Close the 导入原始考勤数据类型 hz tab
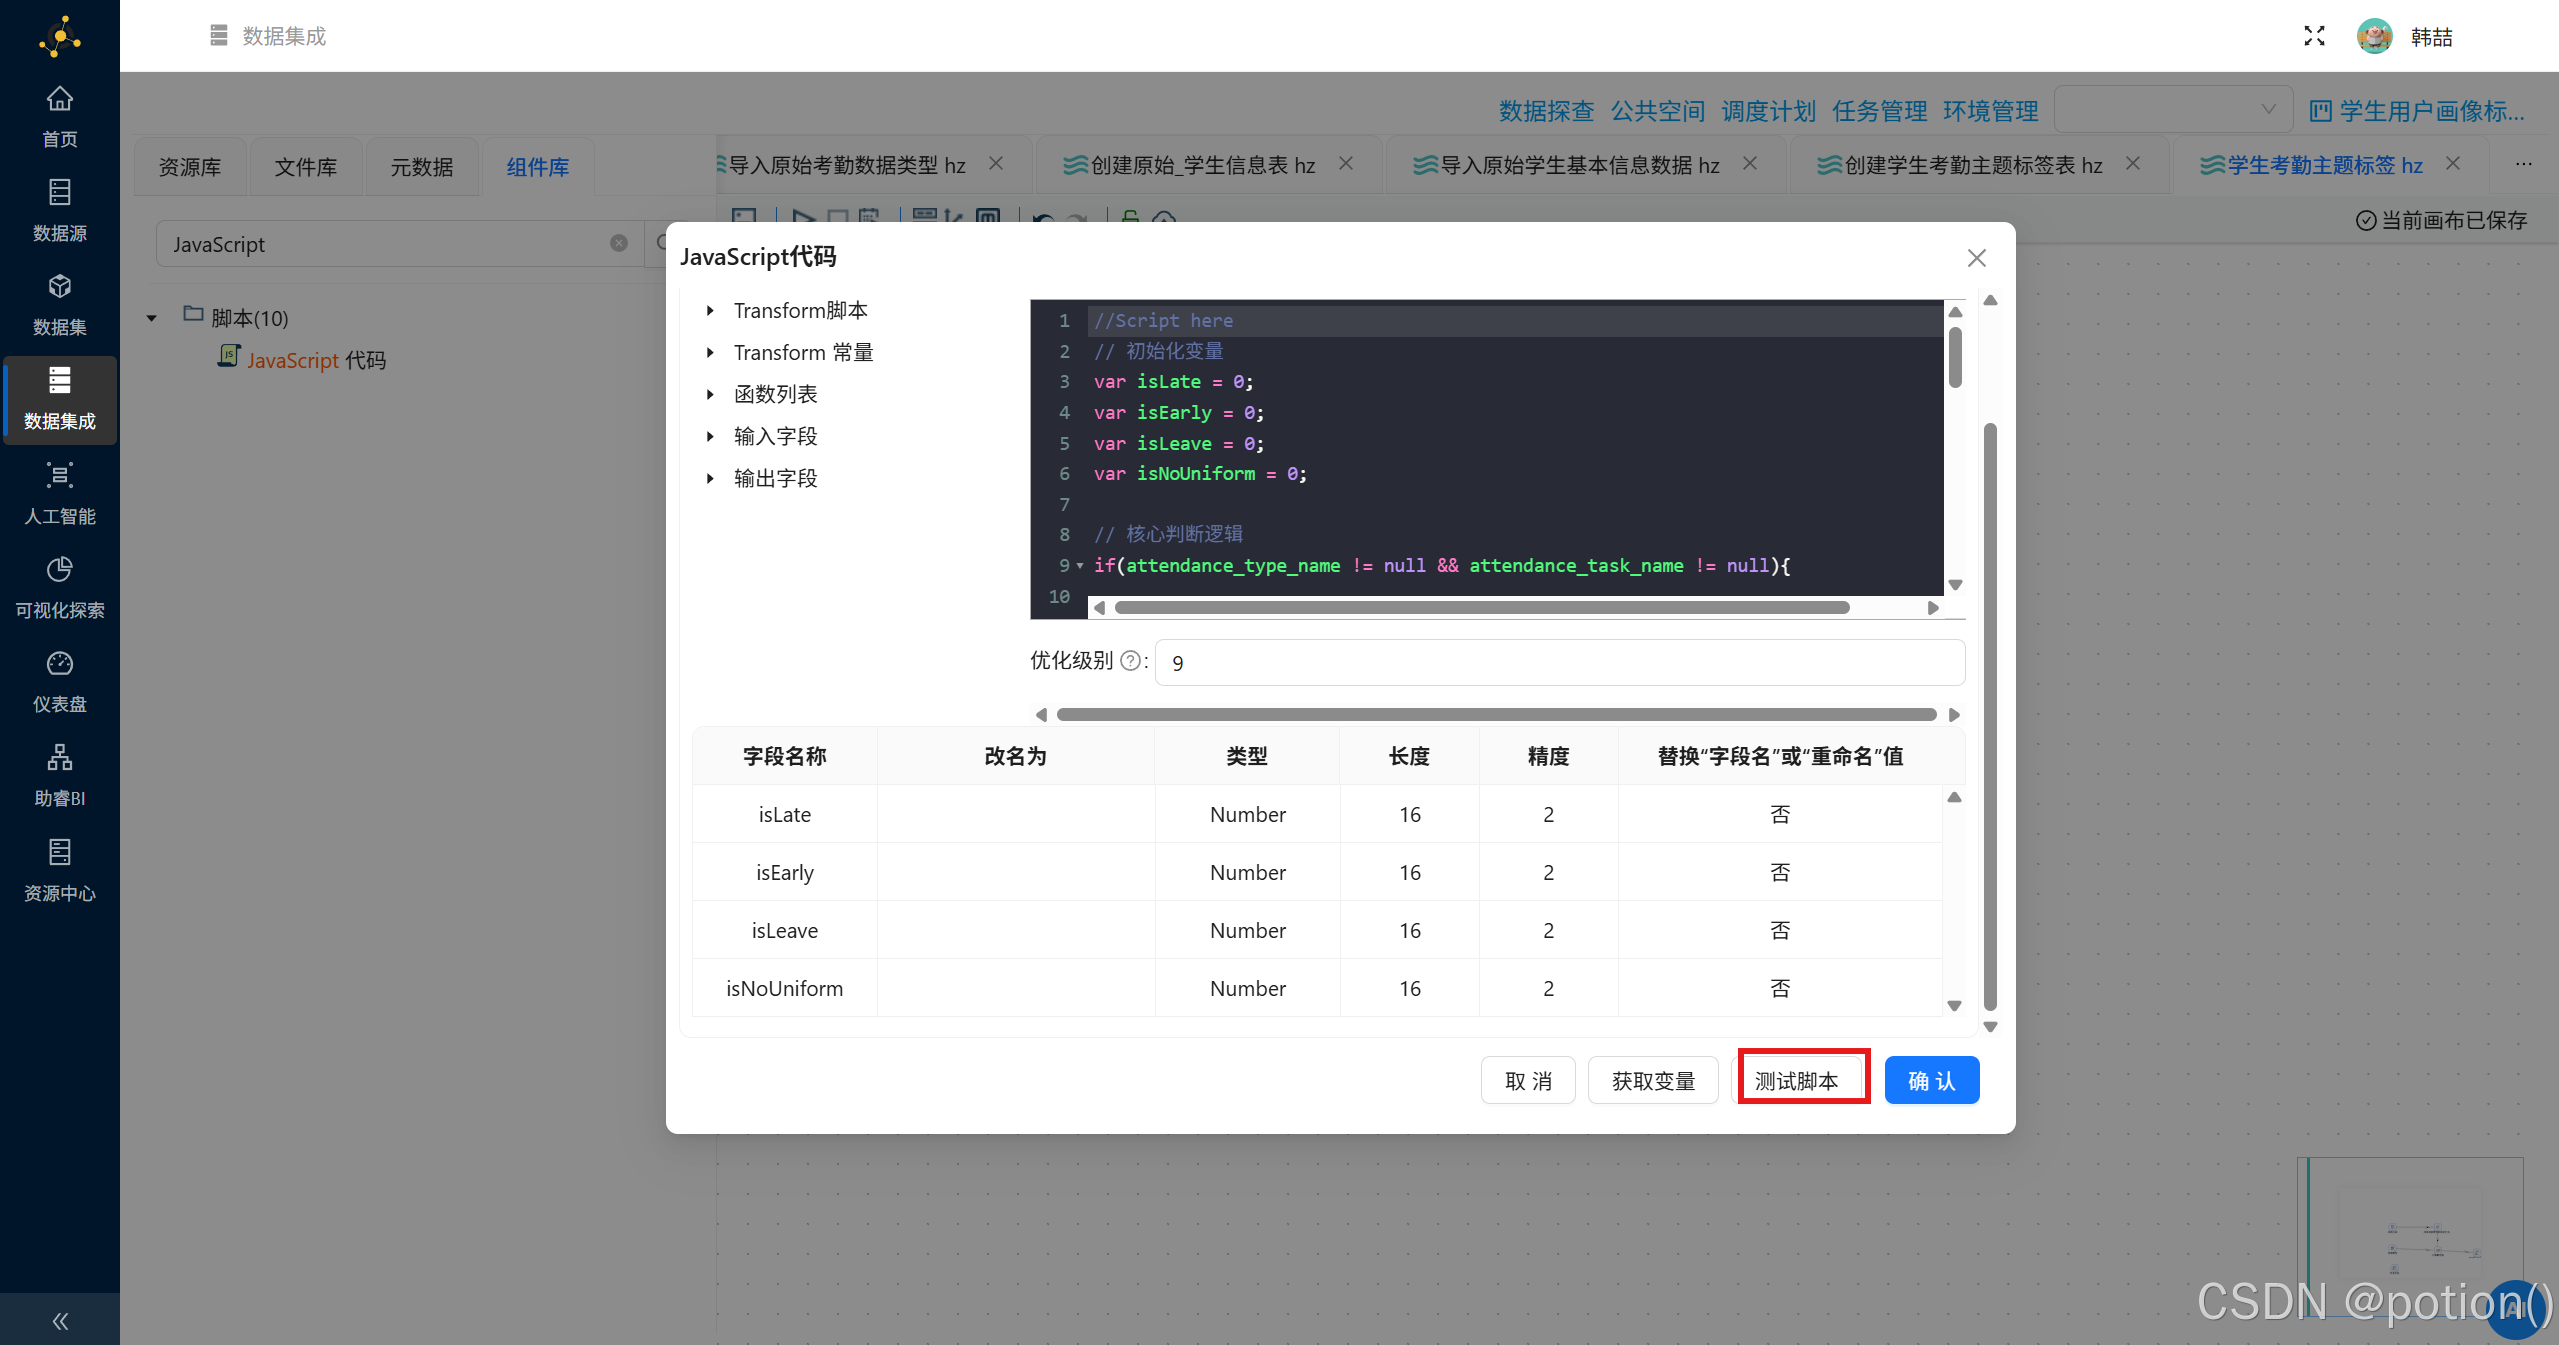The height and width of the screenshot is (1345, 2559). click(996, 163)
